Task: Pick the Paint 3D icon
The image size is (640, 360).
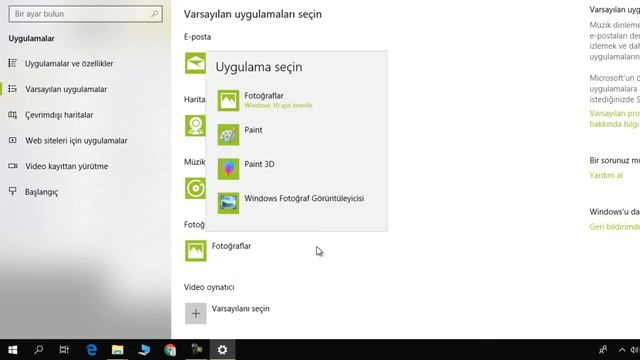Action: (x=228, y=169)
